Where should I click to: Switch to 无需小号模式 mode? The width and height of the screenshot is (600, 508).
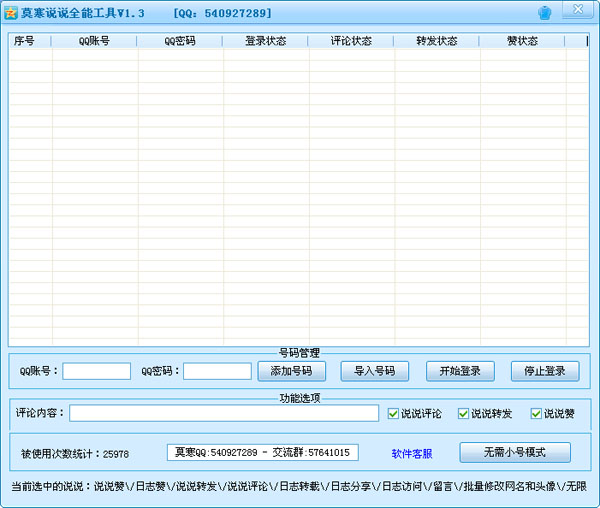pos(515,453)
